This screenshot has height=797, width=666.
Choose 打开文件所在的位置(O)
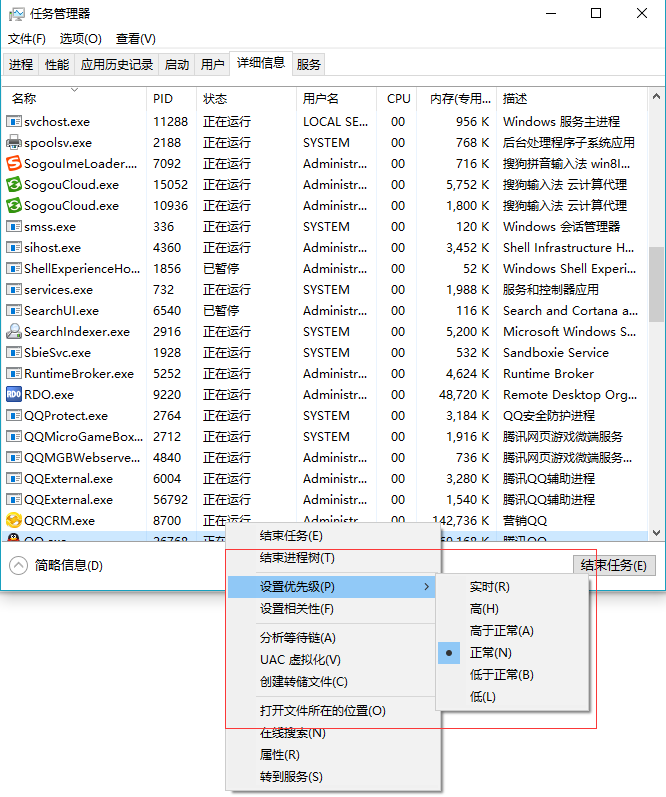[x=333, y=711]
